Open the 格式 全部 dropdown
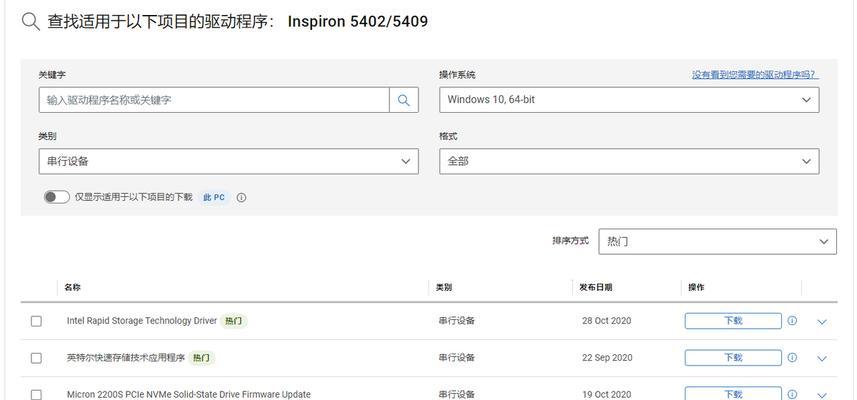 click(629, 162)
